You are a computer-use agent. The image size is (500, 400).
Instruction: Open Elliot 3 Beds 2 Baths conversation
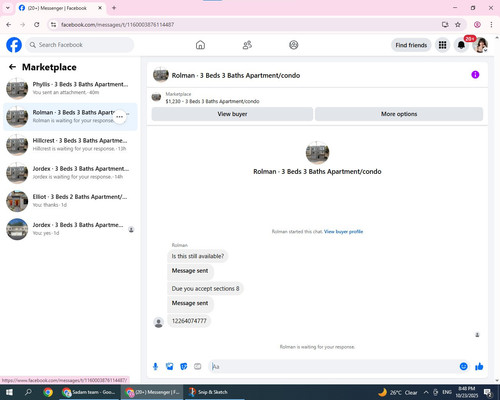(x=70, y=201)
